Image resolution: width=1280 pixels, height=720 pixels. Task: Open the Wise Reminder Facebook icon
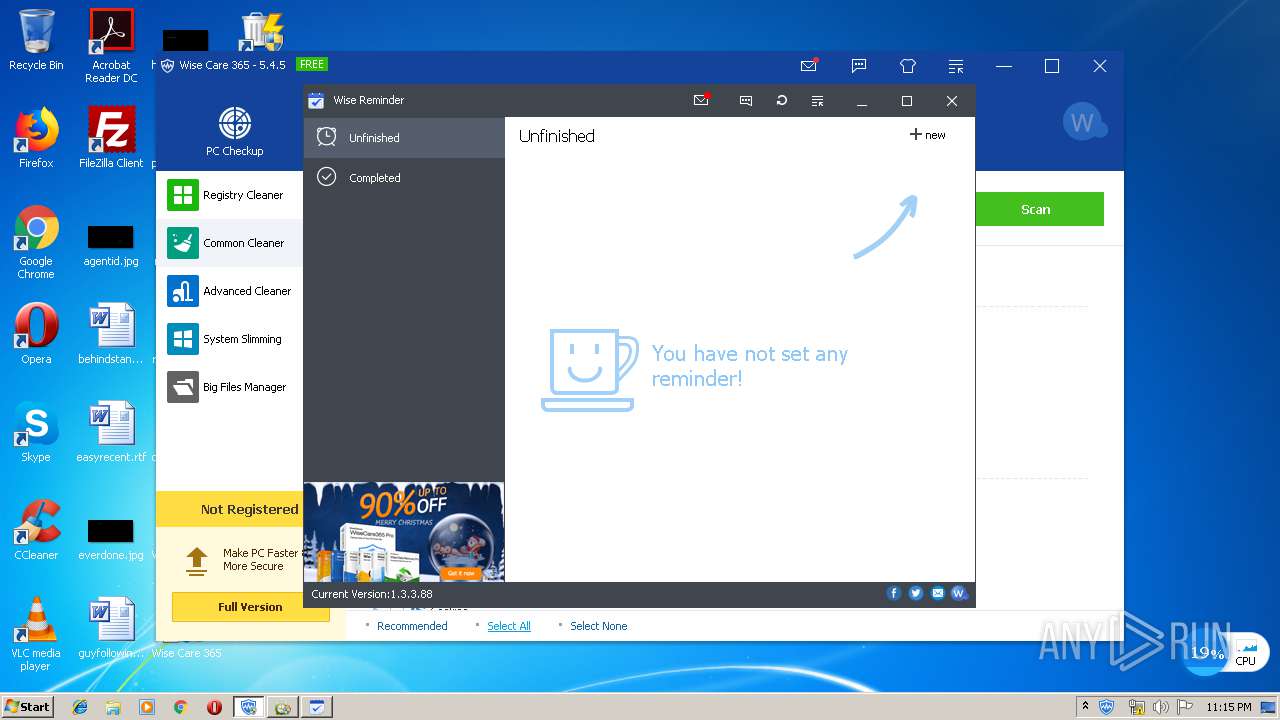point(894,593)
